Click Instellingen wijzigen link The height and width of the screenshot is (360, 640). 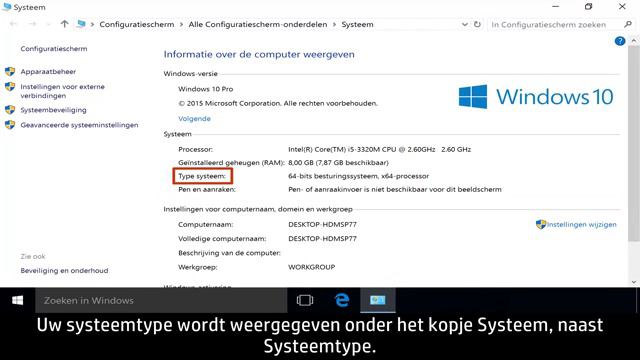(582, 224)
